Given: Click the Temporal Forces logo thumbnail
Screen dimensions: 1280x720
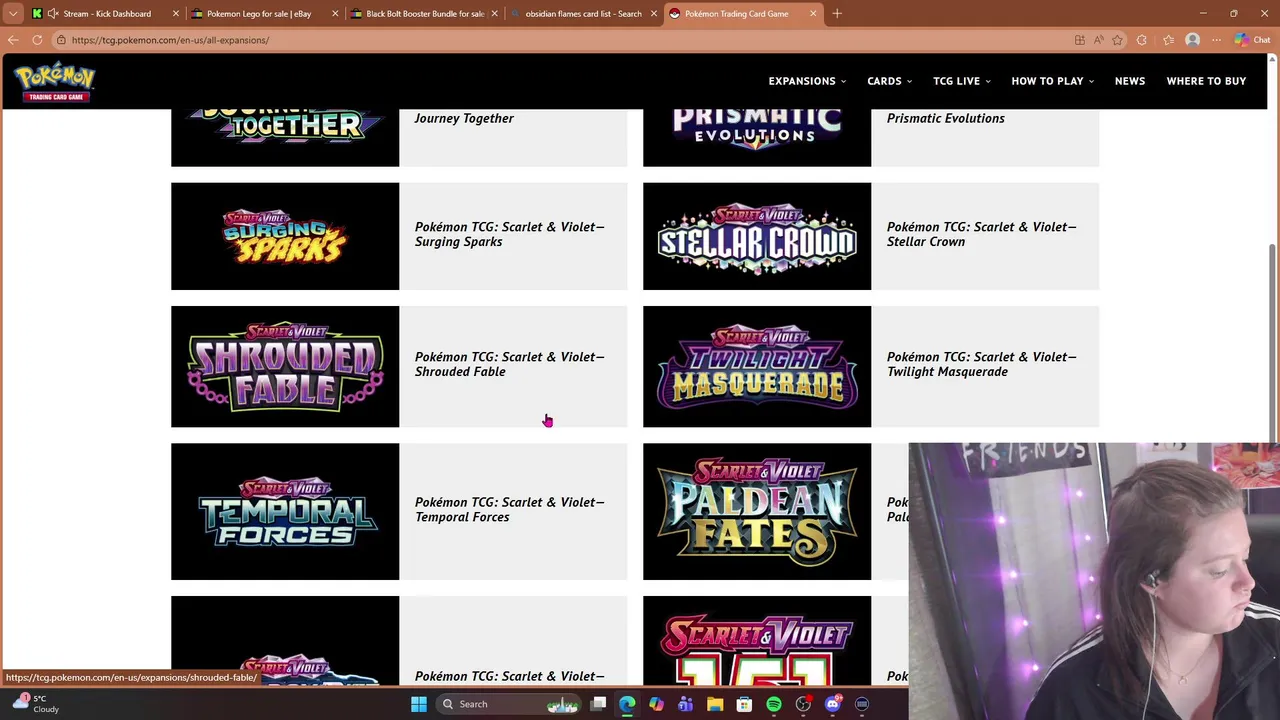Looking at the screenshot, I should (x=285, y=511).
